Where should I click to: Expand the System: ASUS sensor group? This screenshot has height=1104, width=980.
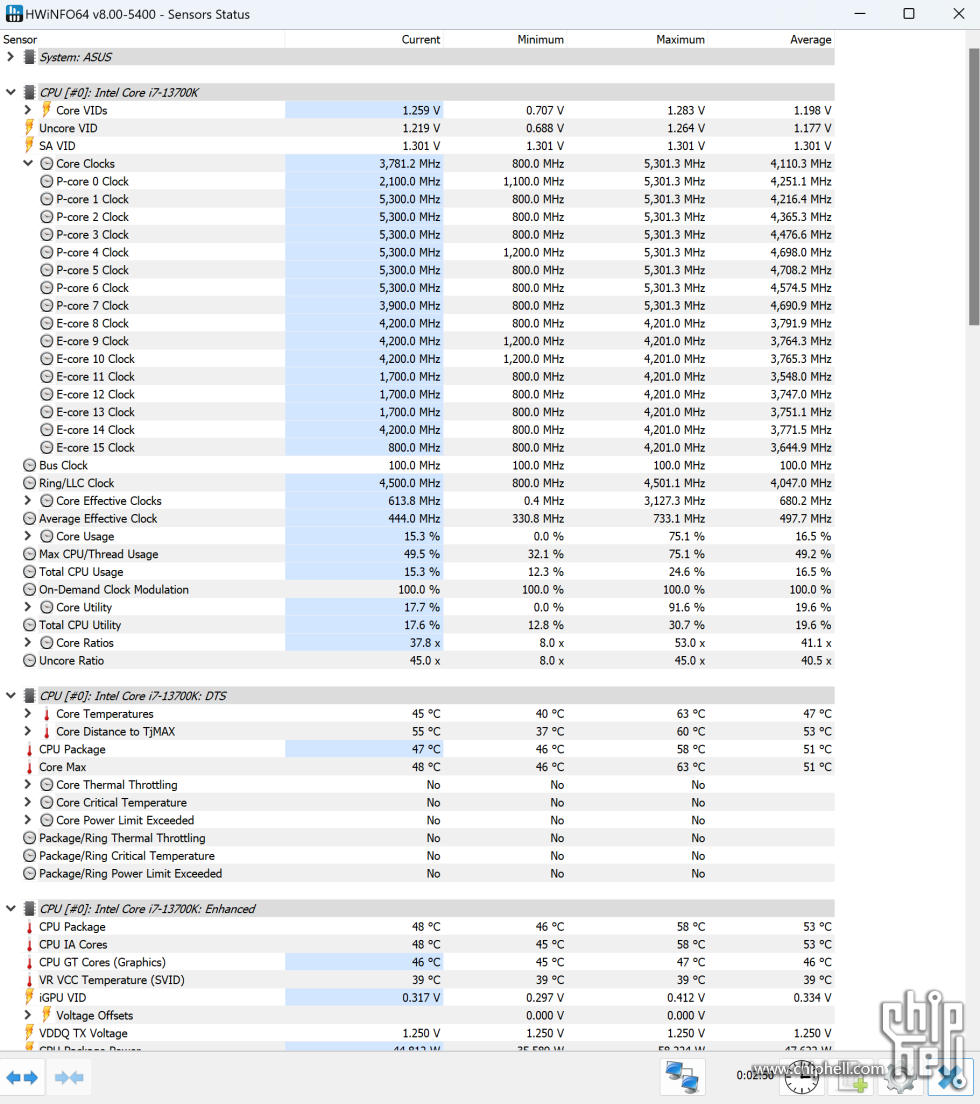pos(11,56)
